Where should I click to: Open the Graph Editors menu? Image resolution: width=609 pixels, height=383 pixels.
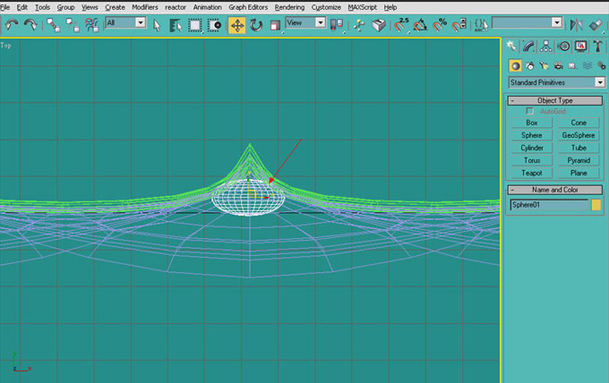[x=248, y=7]
